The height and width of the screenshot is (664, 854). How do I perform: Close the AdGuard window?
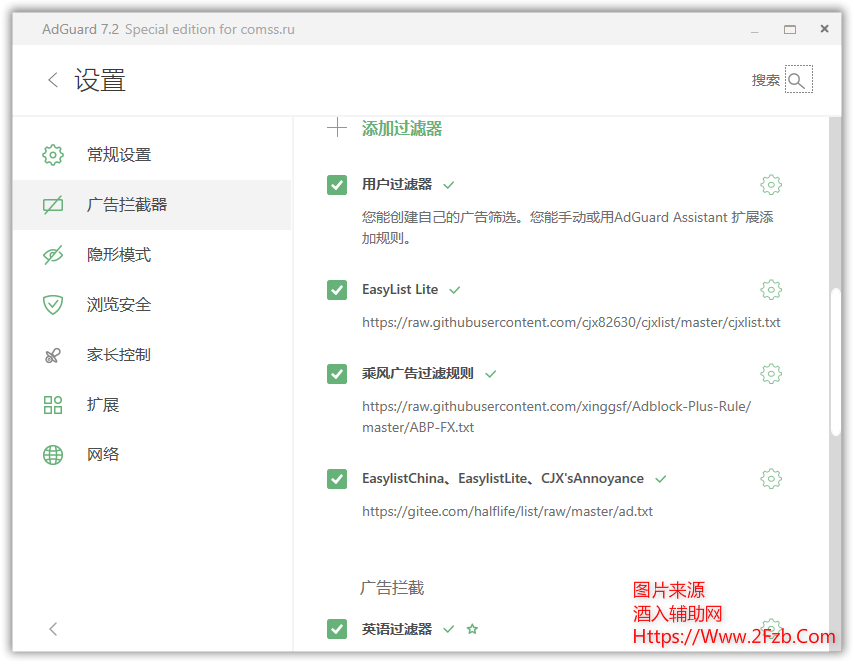point(825,29)
